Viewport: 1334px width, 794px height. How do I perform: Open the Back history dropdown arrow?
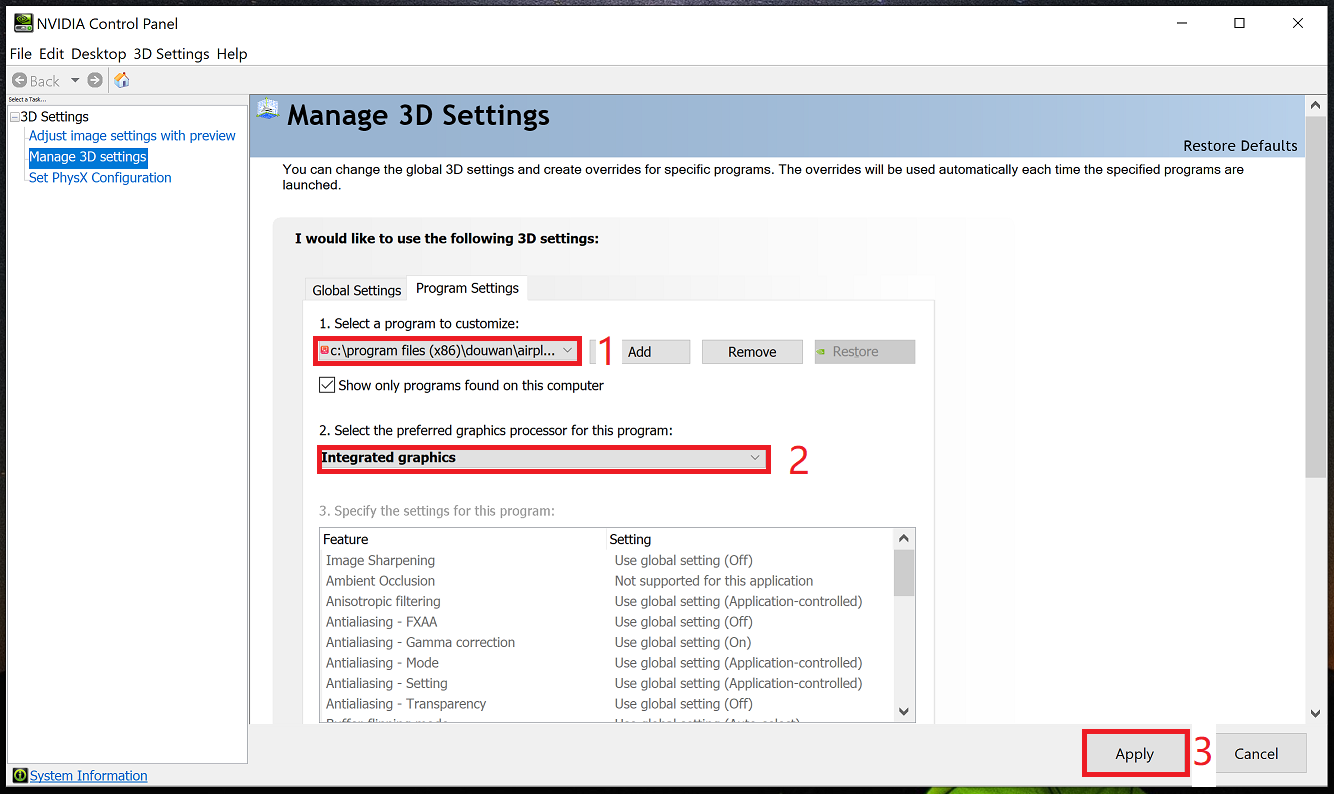tap(74, 80)
